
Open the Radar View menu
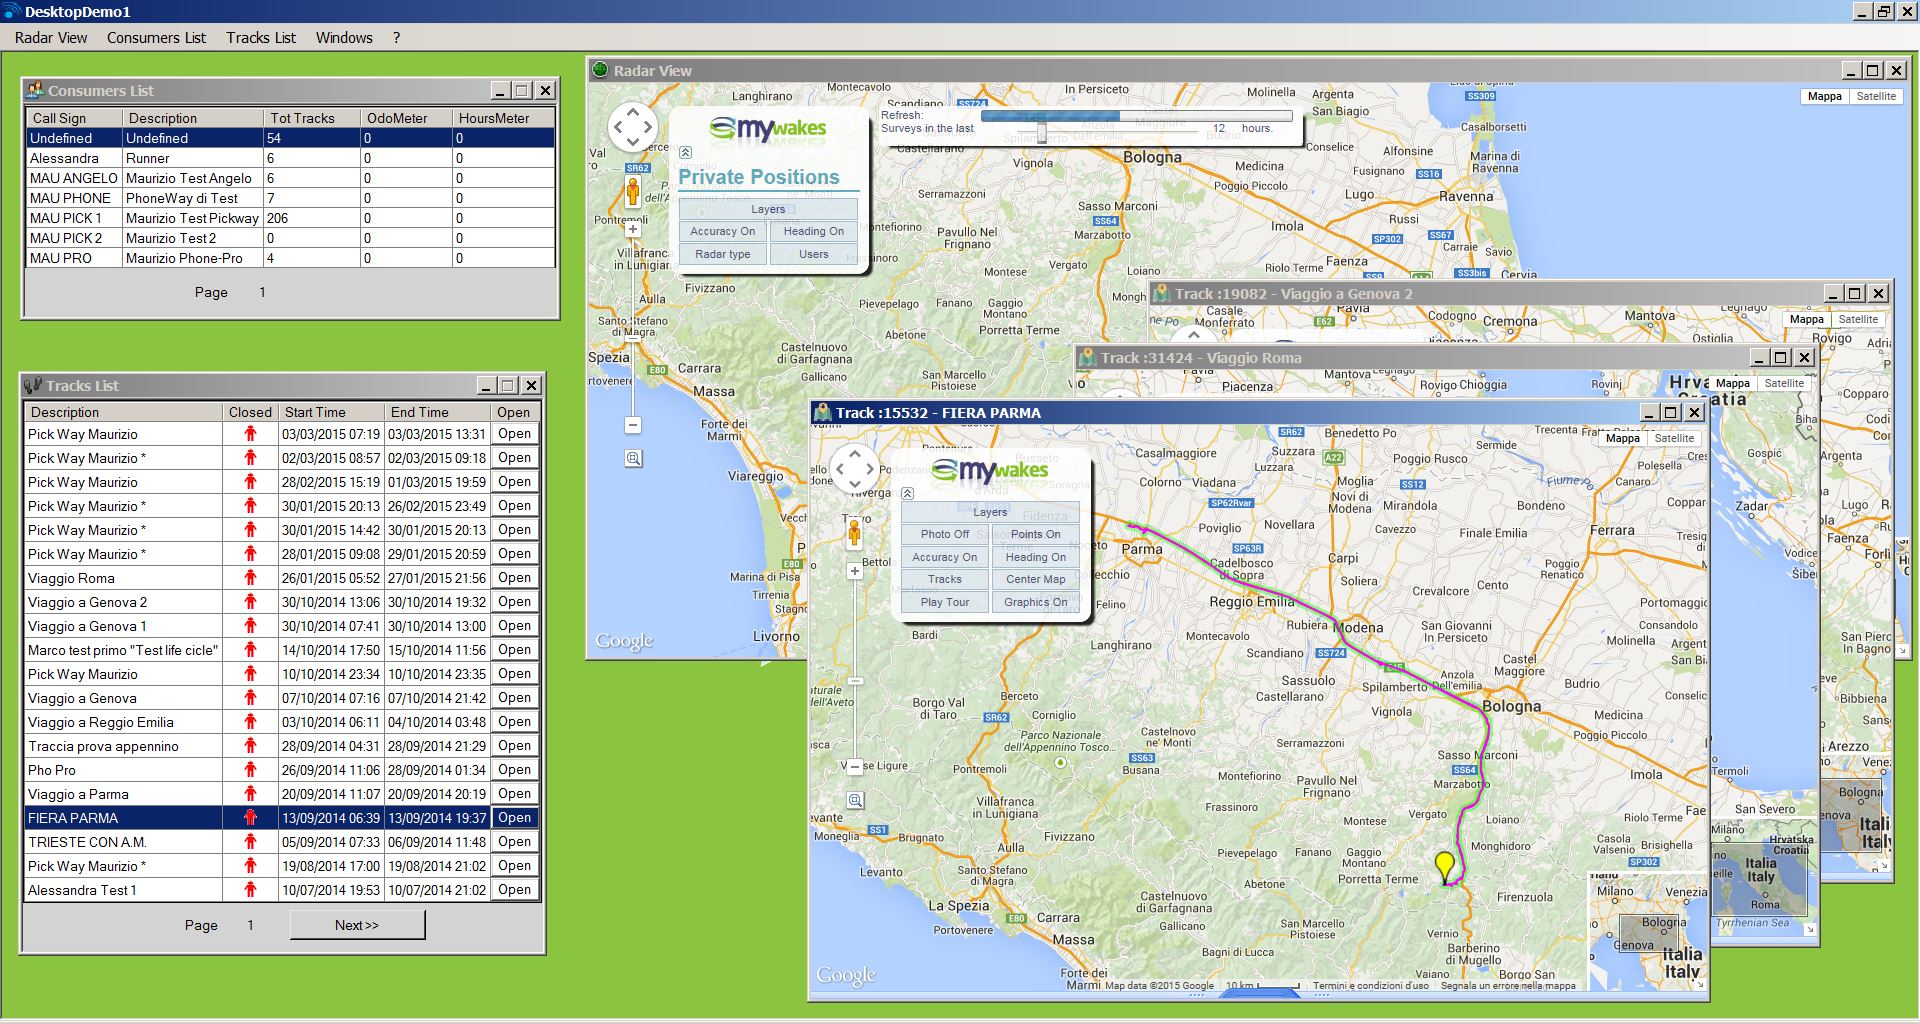pos(51,38)
